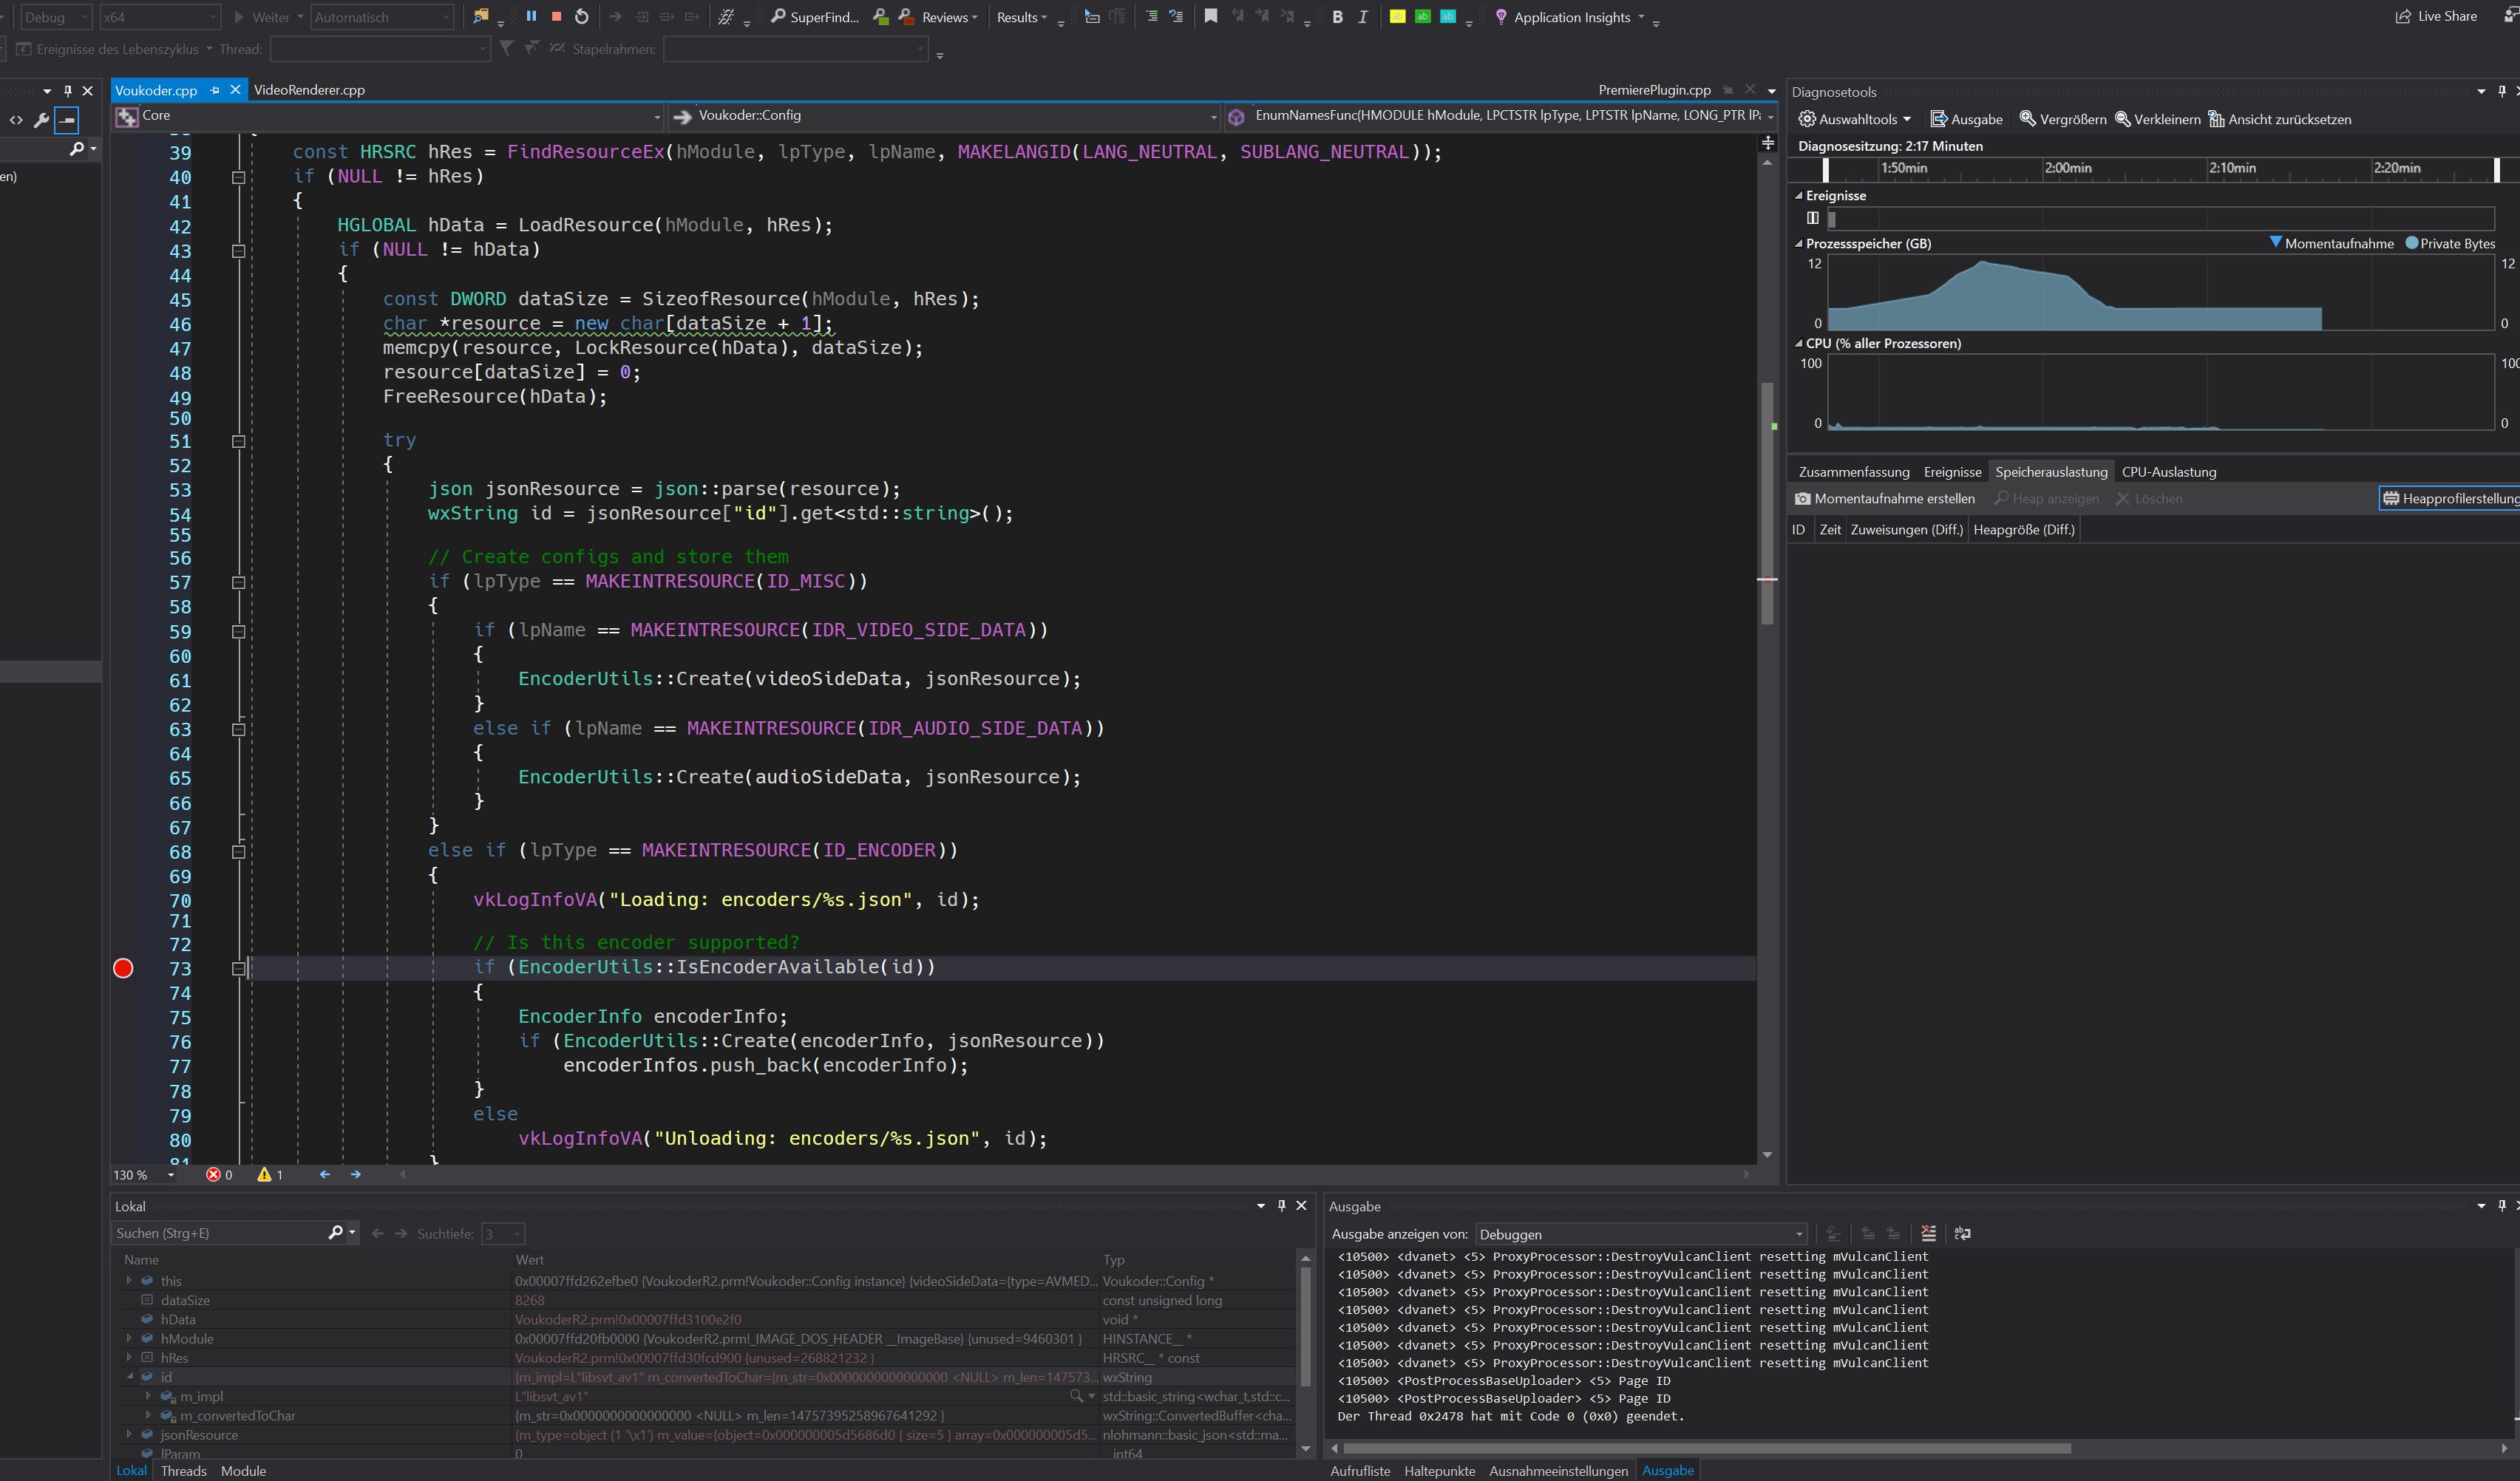This screenshot has height=1481, width=2520.
Task: Apply Bold formatting button in toolbar
Action: 1337,17
